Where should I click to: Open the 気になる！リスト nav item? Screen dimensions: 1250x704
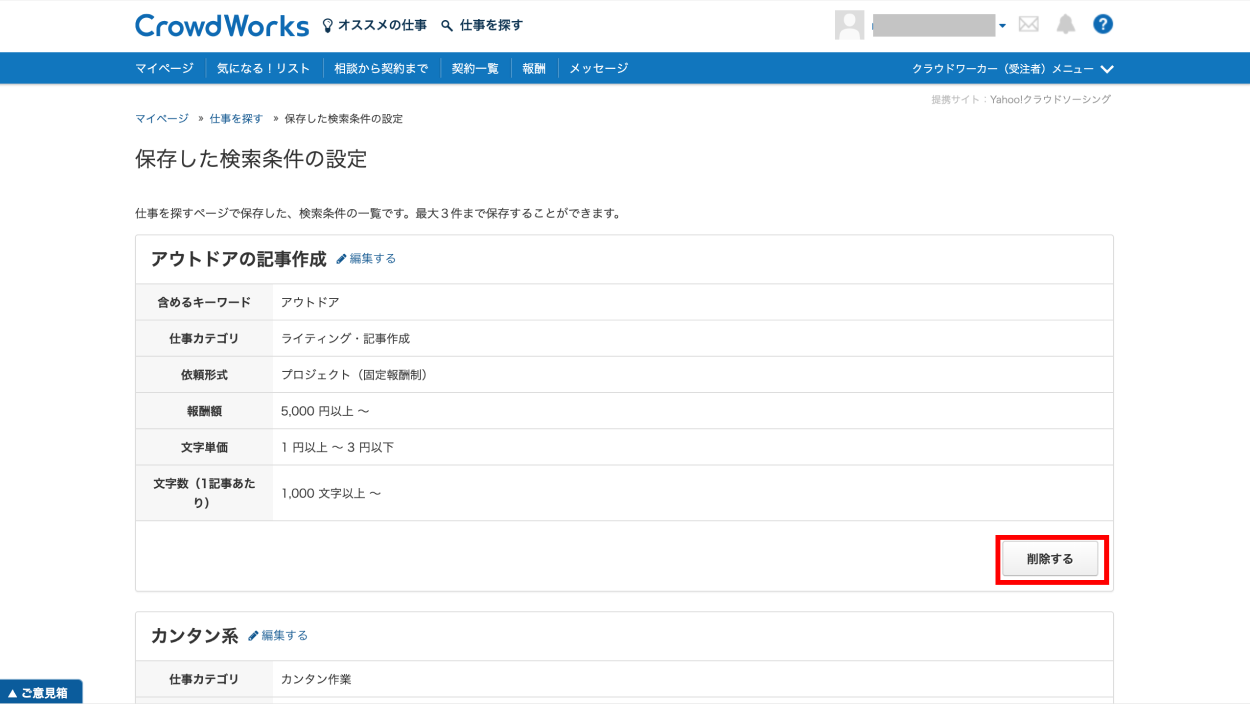(263, 69)
